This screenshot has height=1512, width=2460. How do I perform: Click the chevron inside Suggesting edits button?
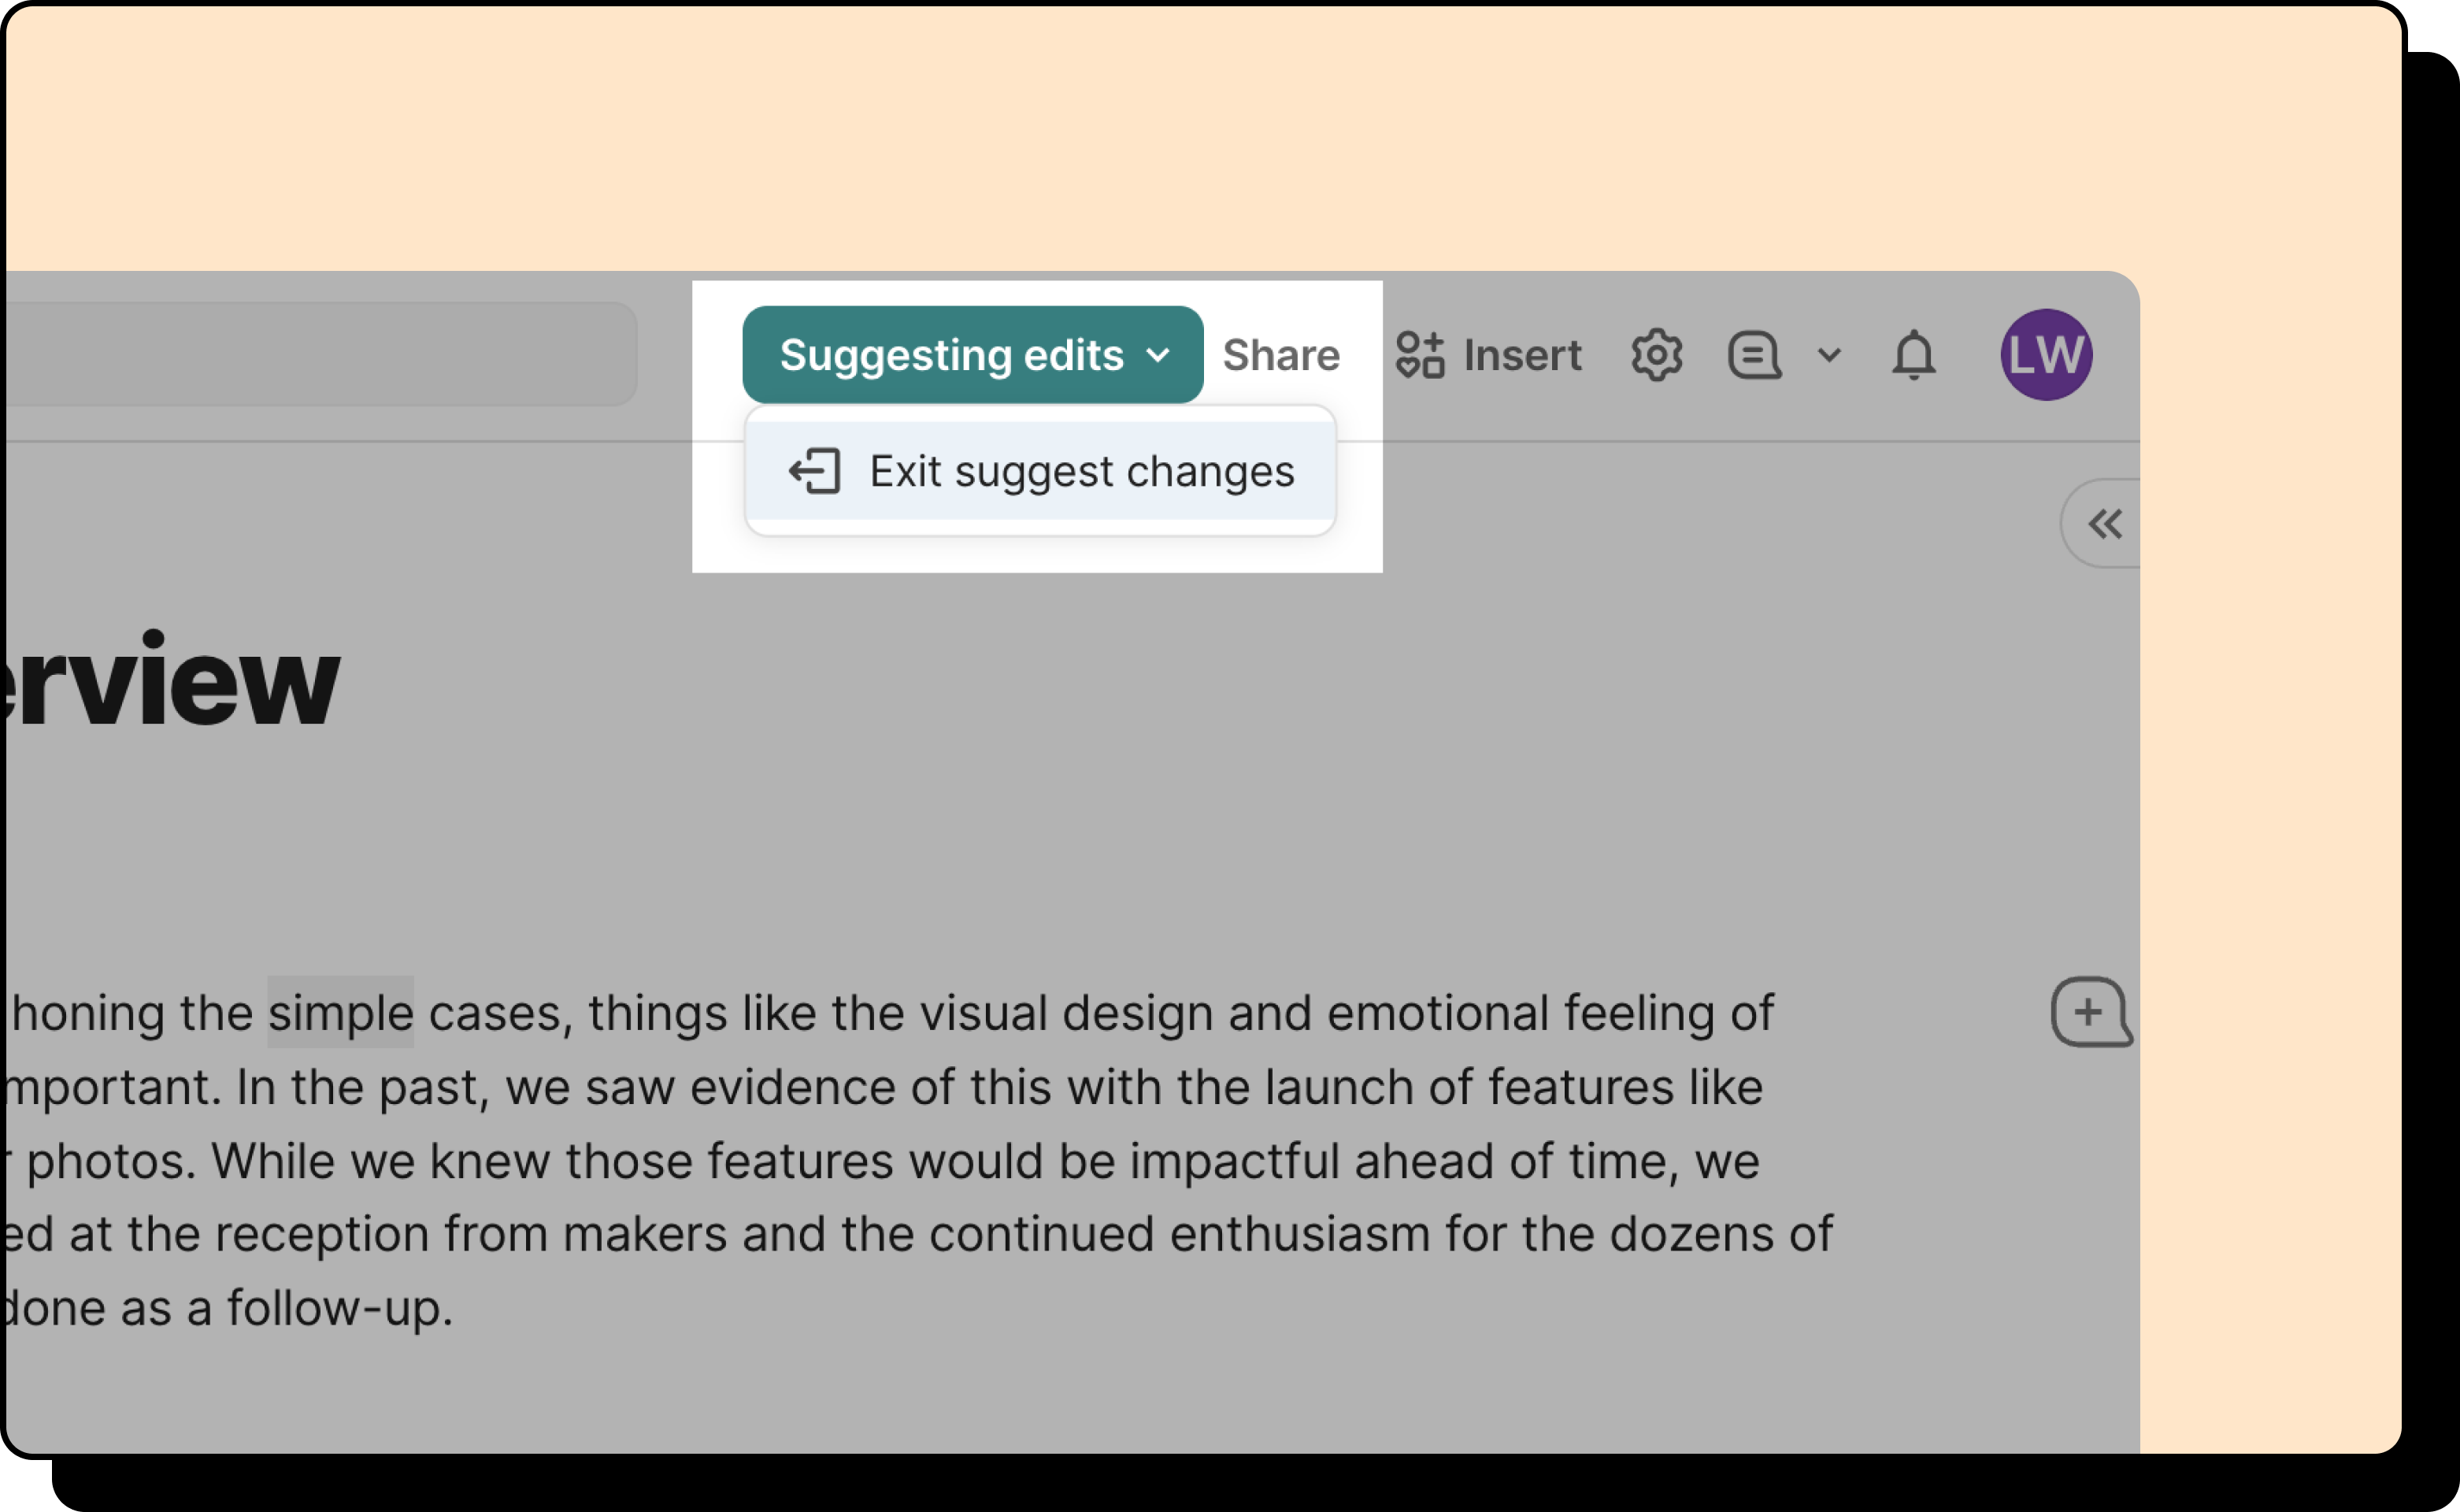(1158, 355)
